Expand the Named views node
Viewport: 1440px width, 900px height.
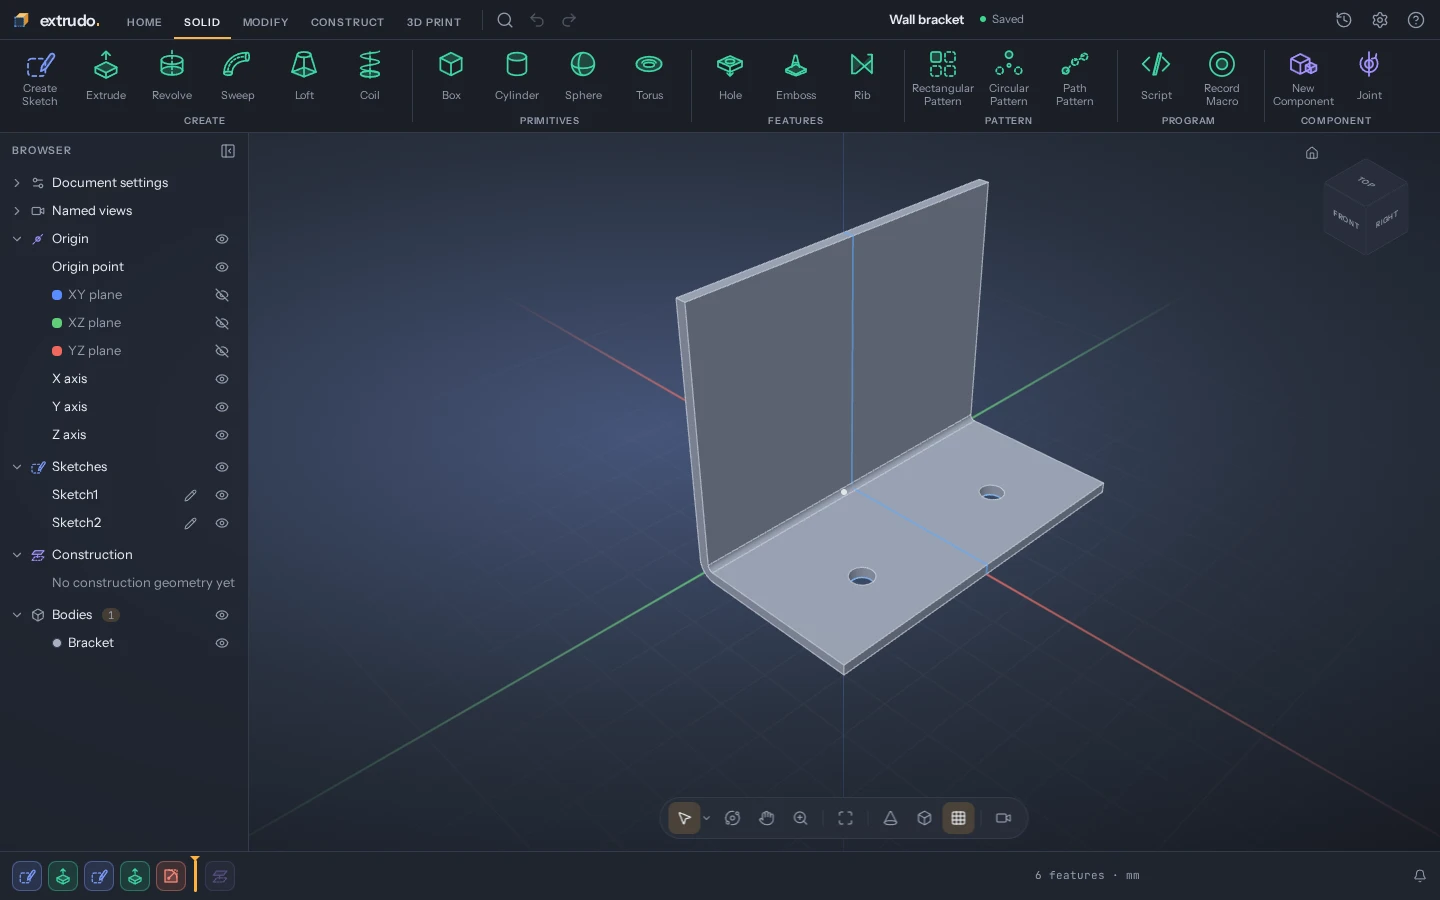tap(17, 211)
